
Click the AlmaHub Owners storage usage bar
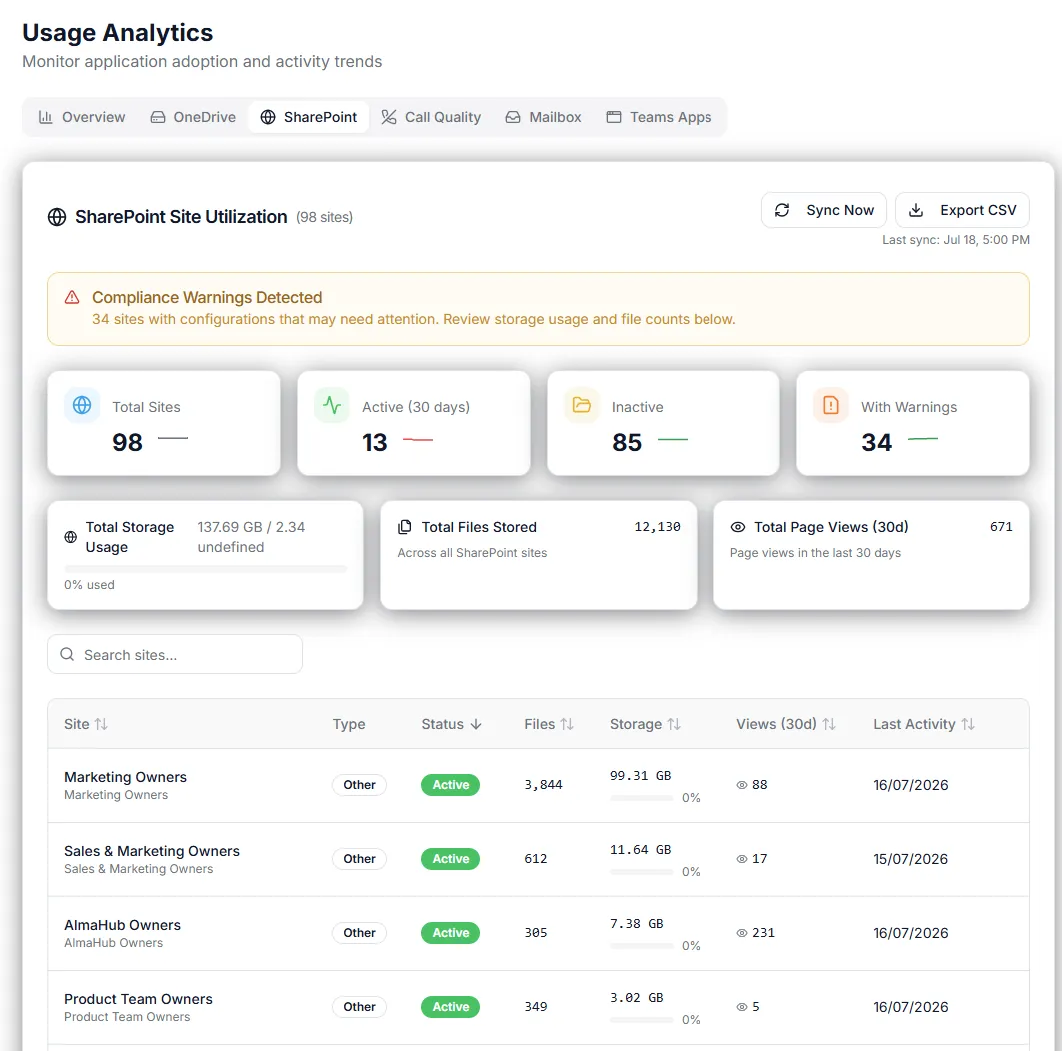641,946
